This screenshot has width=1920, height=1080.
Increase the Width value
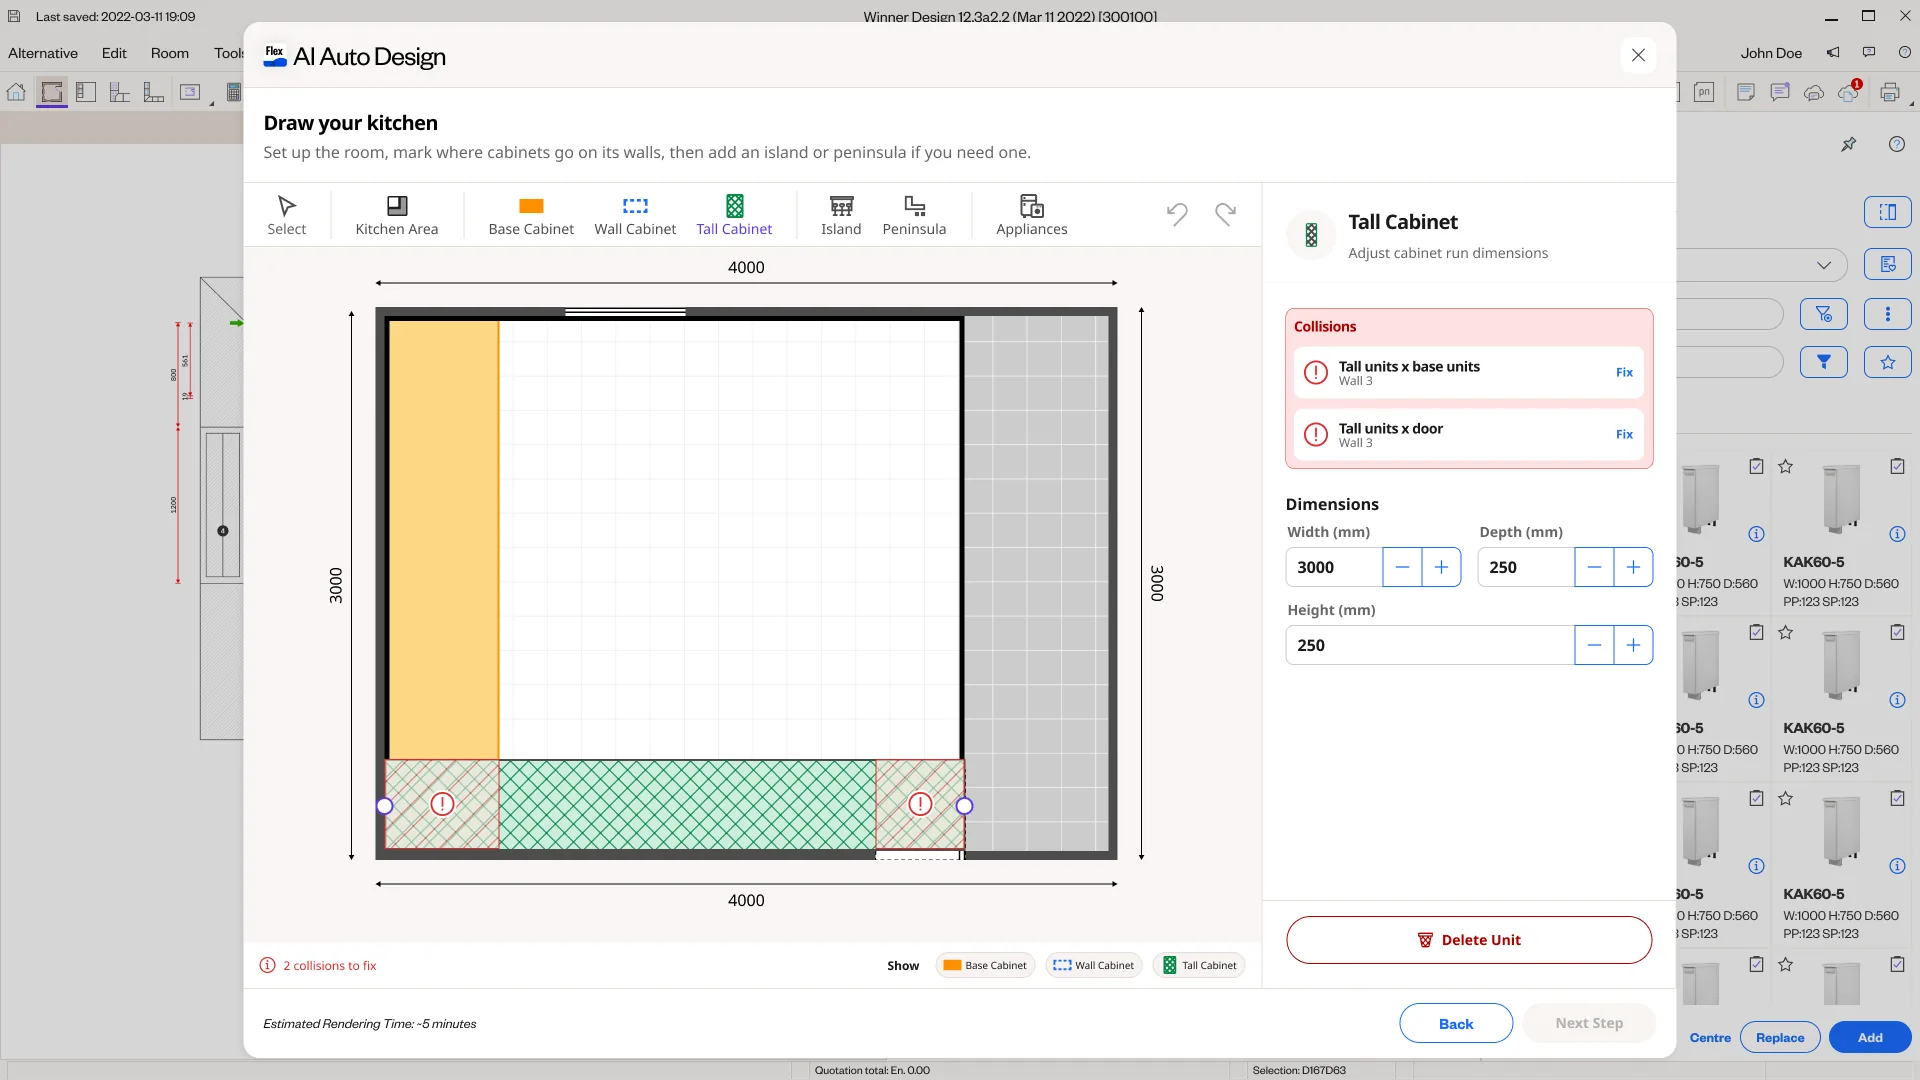pos(1441,567)
